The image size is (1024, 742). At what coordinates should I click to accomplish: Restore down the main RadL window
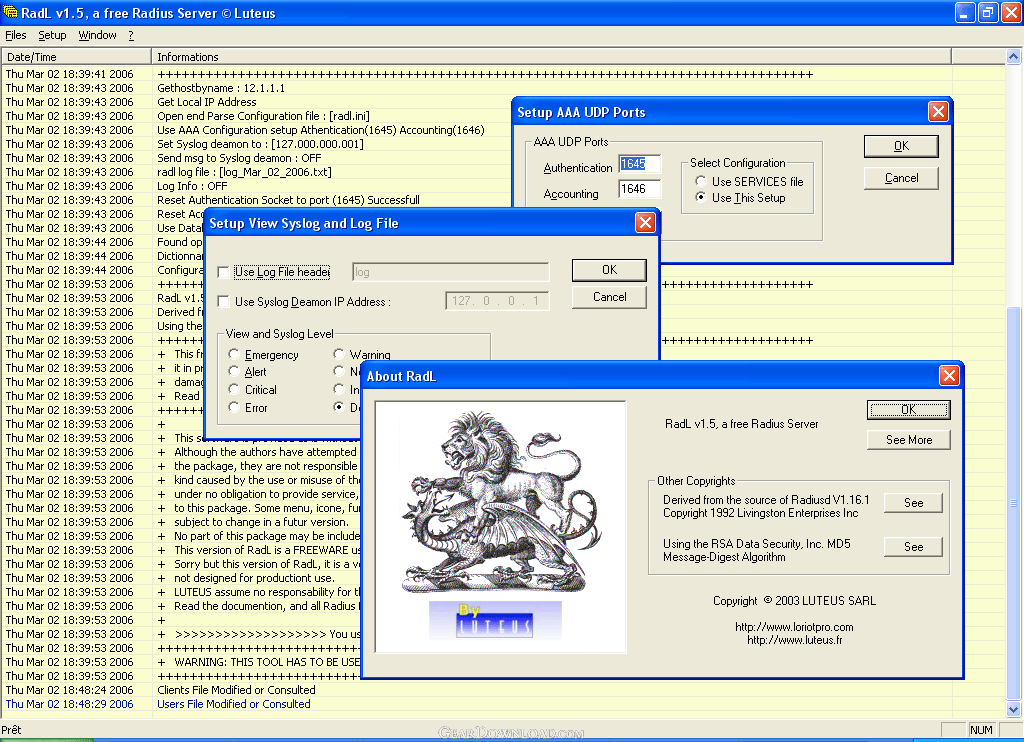(989, 12)
